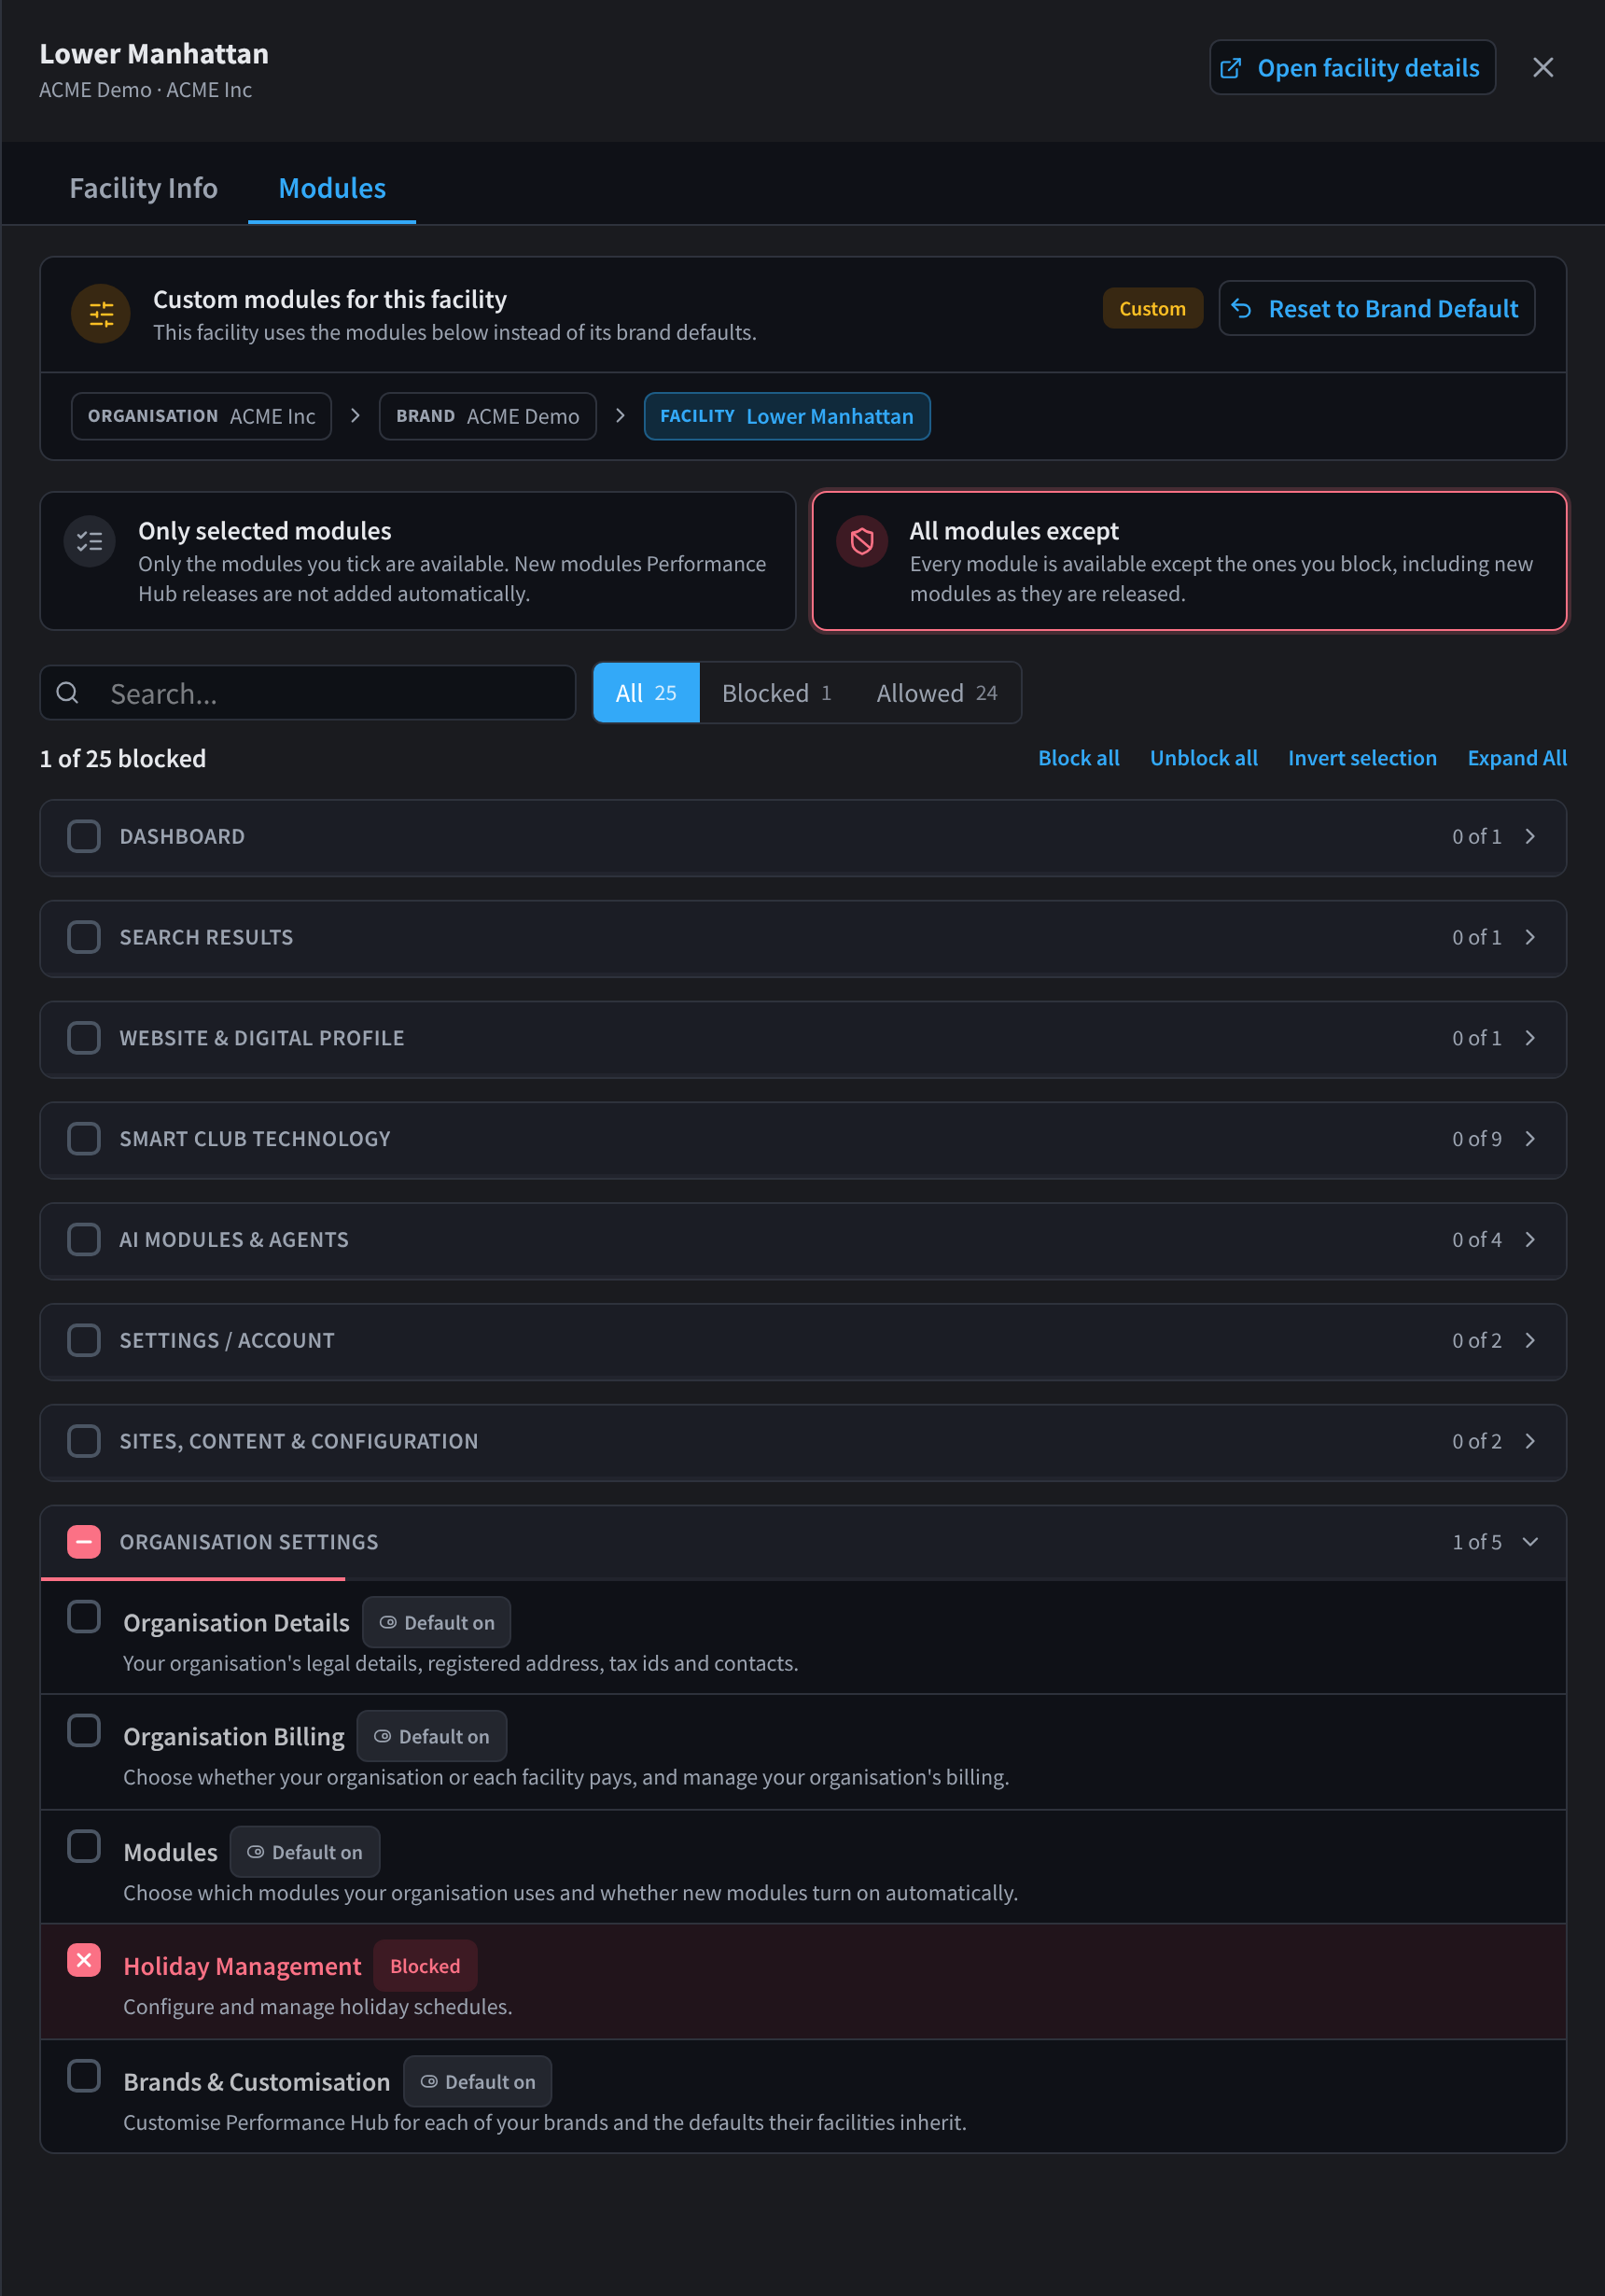Image resolution: width=1605 pixels, height=2296 pixels.
Task: Click the eye icon in Modules row's Default on badge
Action: tap(255, 1852)
